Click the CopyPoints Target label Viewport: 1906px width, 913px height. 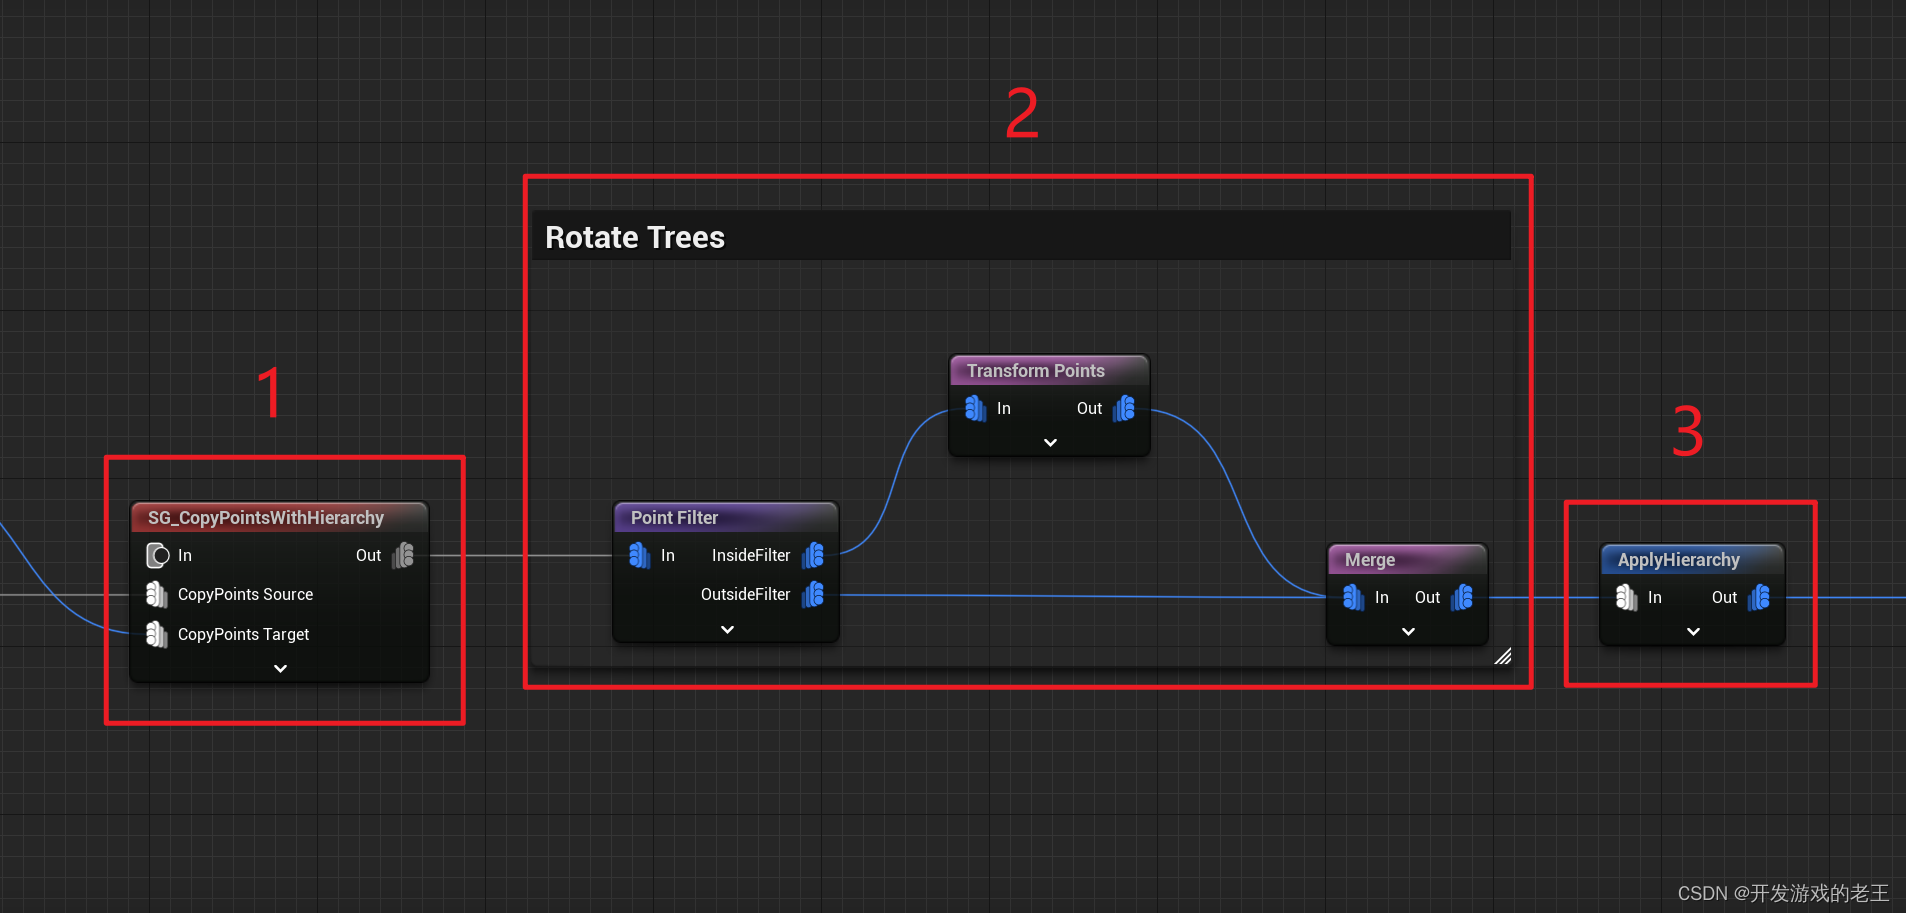pyautogui.click(x=243, y=634)
